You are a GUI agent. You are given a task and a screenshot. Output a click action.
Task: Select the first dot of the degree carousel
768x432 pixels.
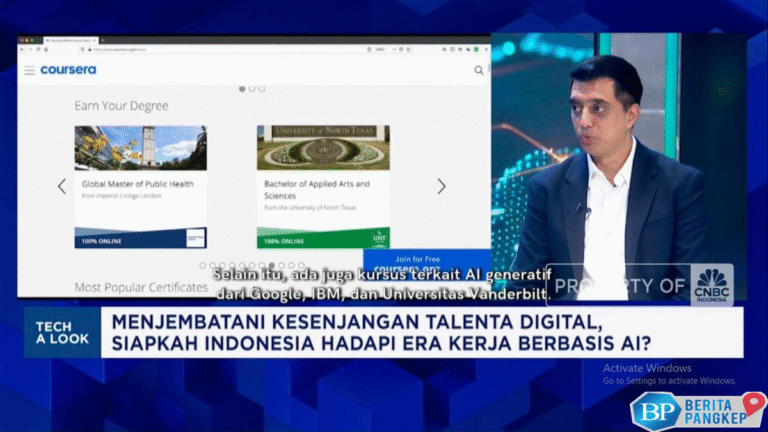[203, 265]
